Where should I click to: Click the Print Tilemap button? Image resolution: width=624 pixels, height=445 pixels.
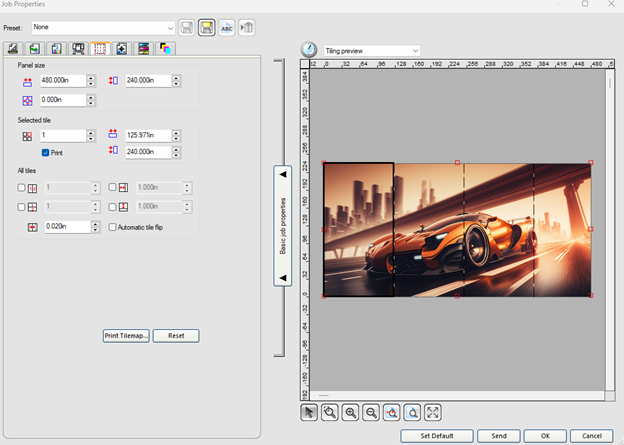pos(126,336)
